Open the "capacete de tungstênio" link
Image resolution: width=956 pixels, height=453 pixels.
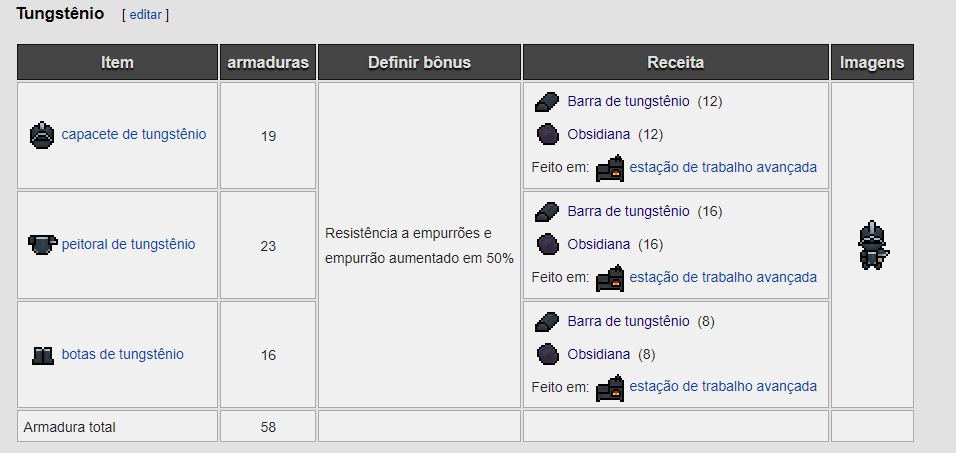[134, 134]
